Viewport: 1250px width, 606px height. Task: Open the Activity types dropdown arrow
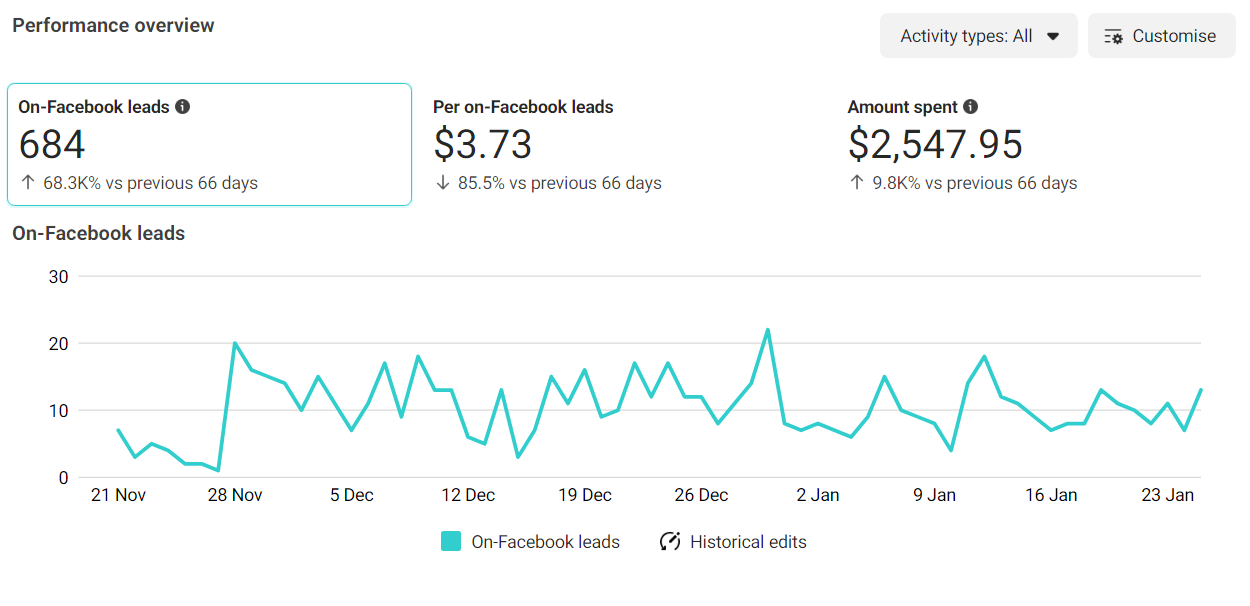1053,36
